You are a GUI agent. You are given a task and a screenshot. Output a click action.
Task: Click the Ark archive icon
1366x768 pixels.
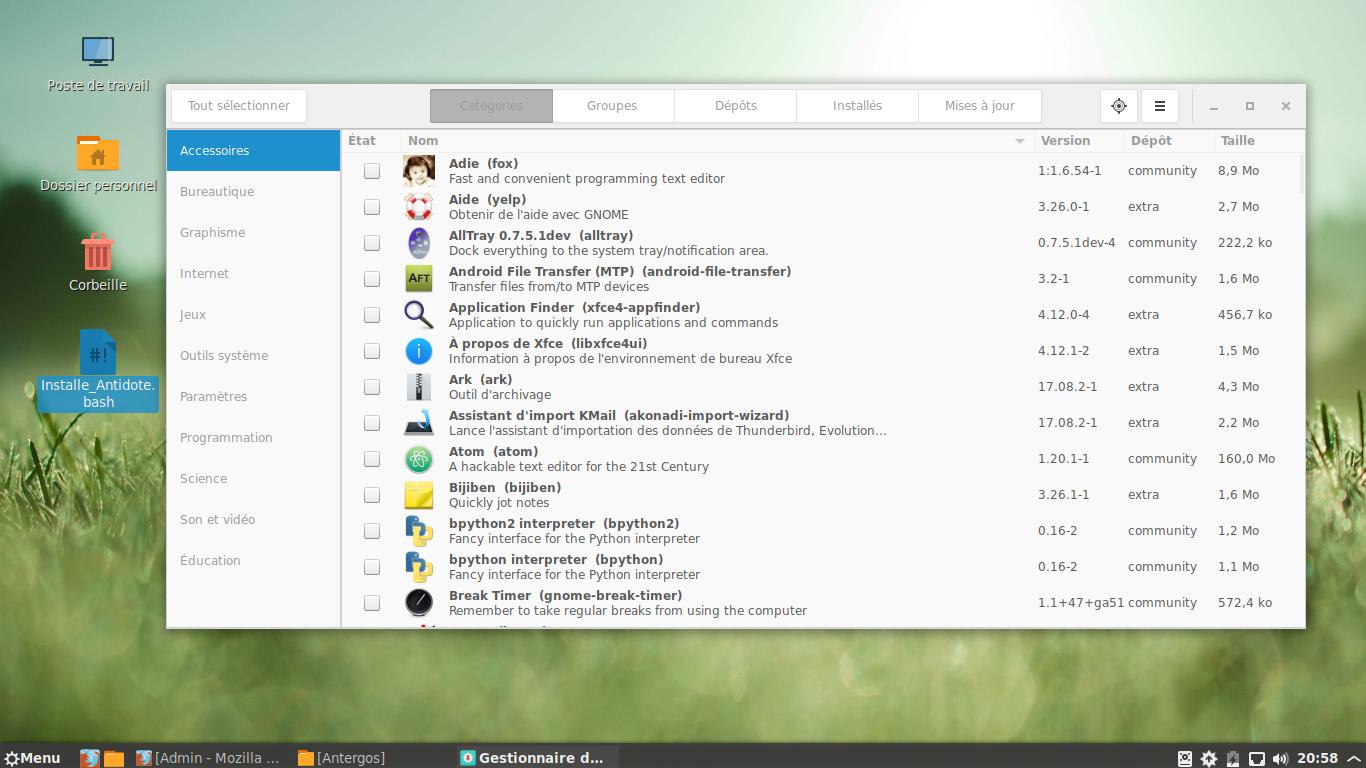[x=418, y=387]
